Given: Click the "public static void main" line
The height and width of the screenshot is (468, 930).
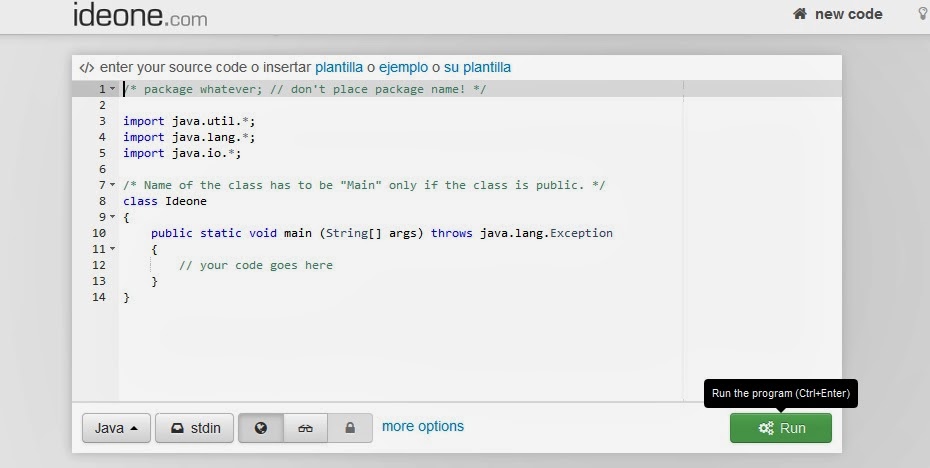Looking at the screenshot, I should coord(382,233).
